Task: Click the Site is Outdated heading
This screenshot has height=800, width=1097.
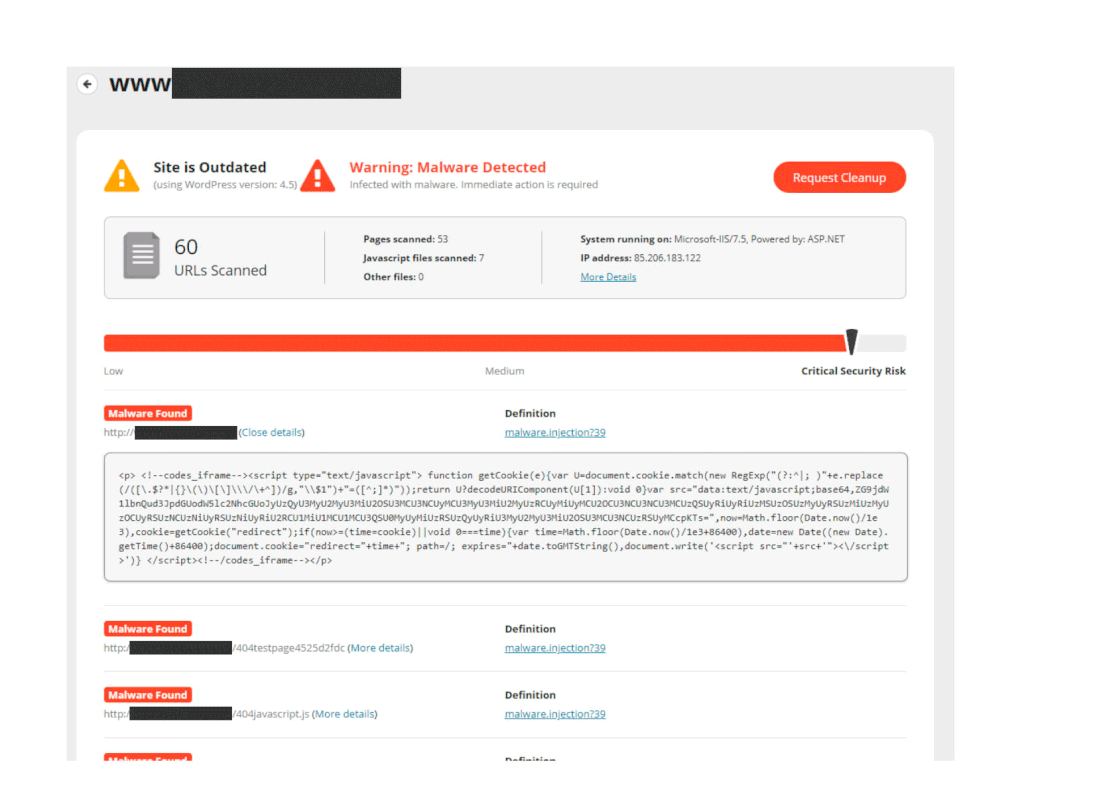Action: (x=210, y=167)
